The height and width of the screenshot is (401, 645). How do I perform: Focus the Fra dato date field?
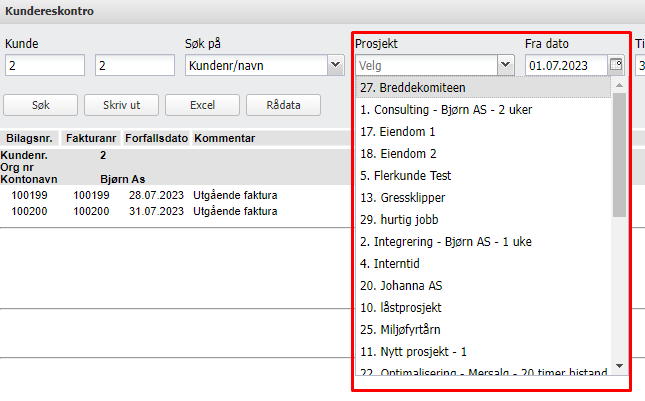coord(566,66)
